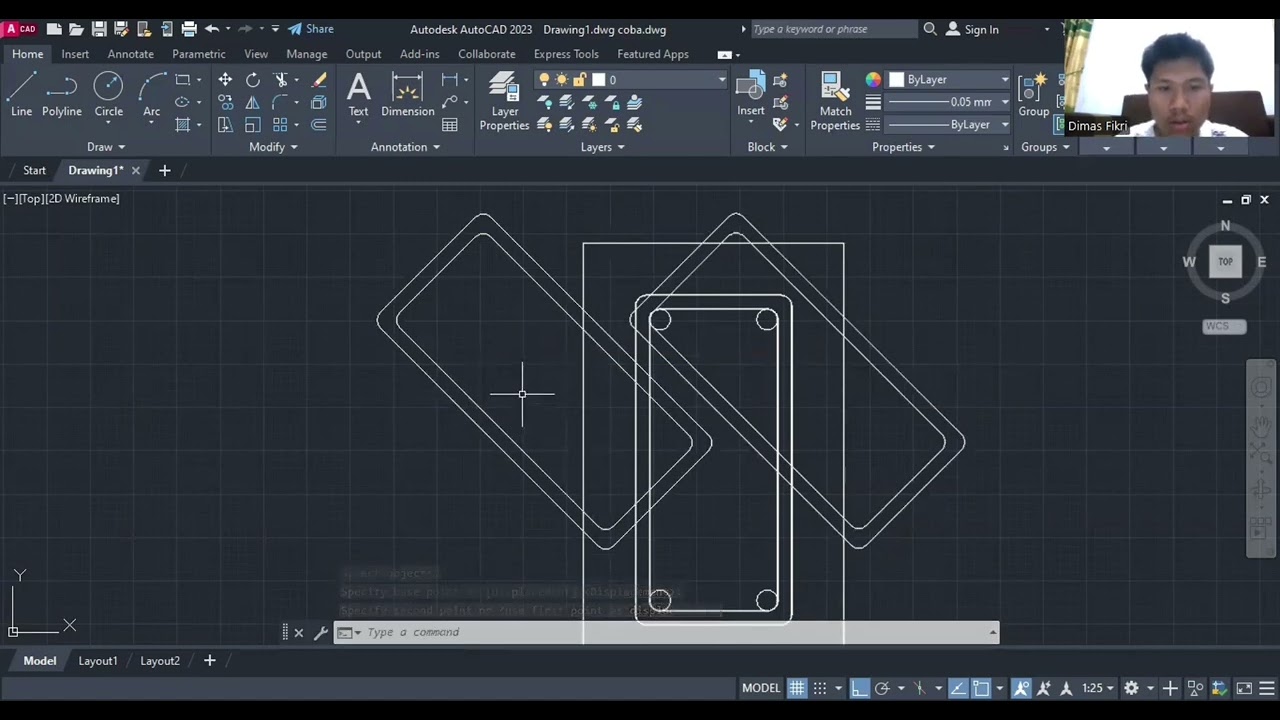Choose the Rectangle draw tool
This screenshot has width=1280, height=720.
[182, 80]
